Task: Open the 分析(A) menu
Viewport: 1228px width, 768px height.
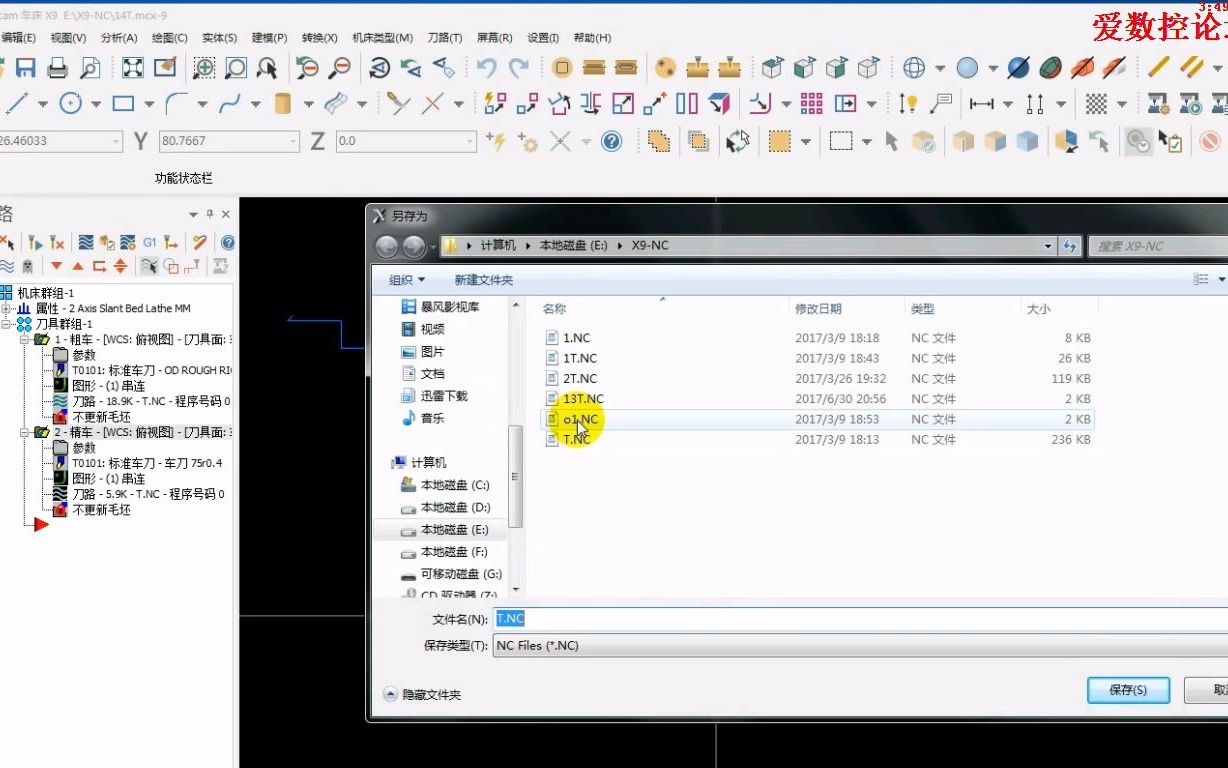Action: pos(119,38)
